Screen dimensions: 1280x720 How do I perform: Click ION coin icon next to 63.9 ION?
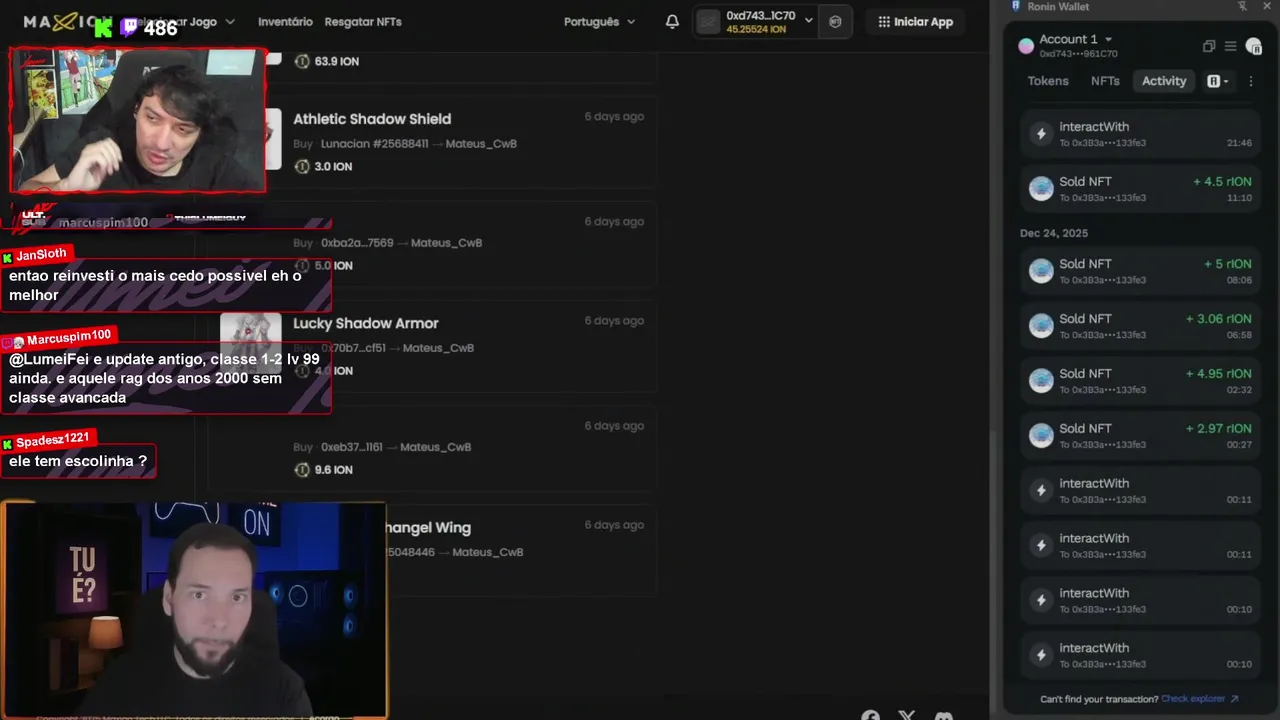302,61
